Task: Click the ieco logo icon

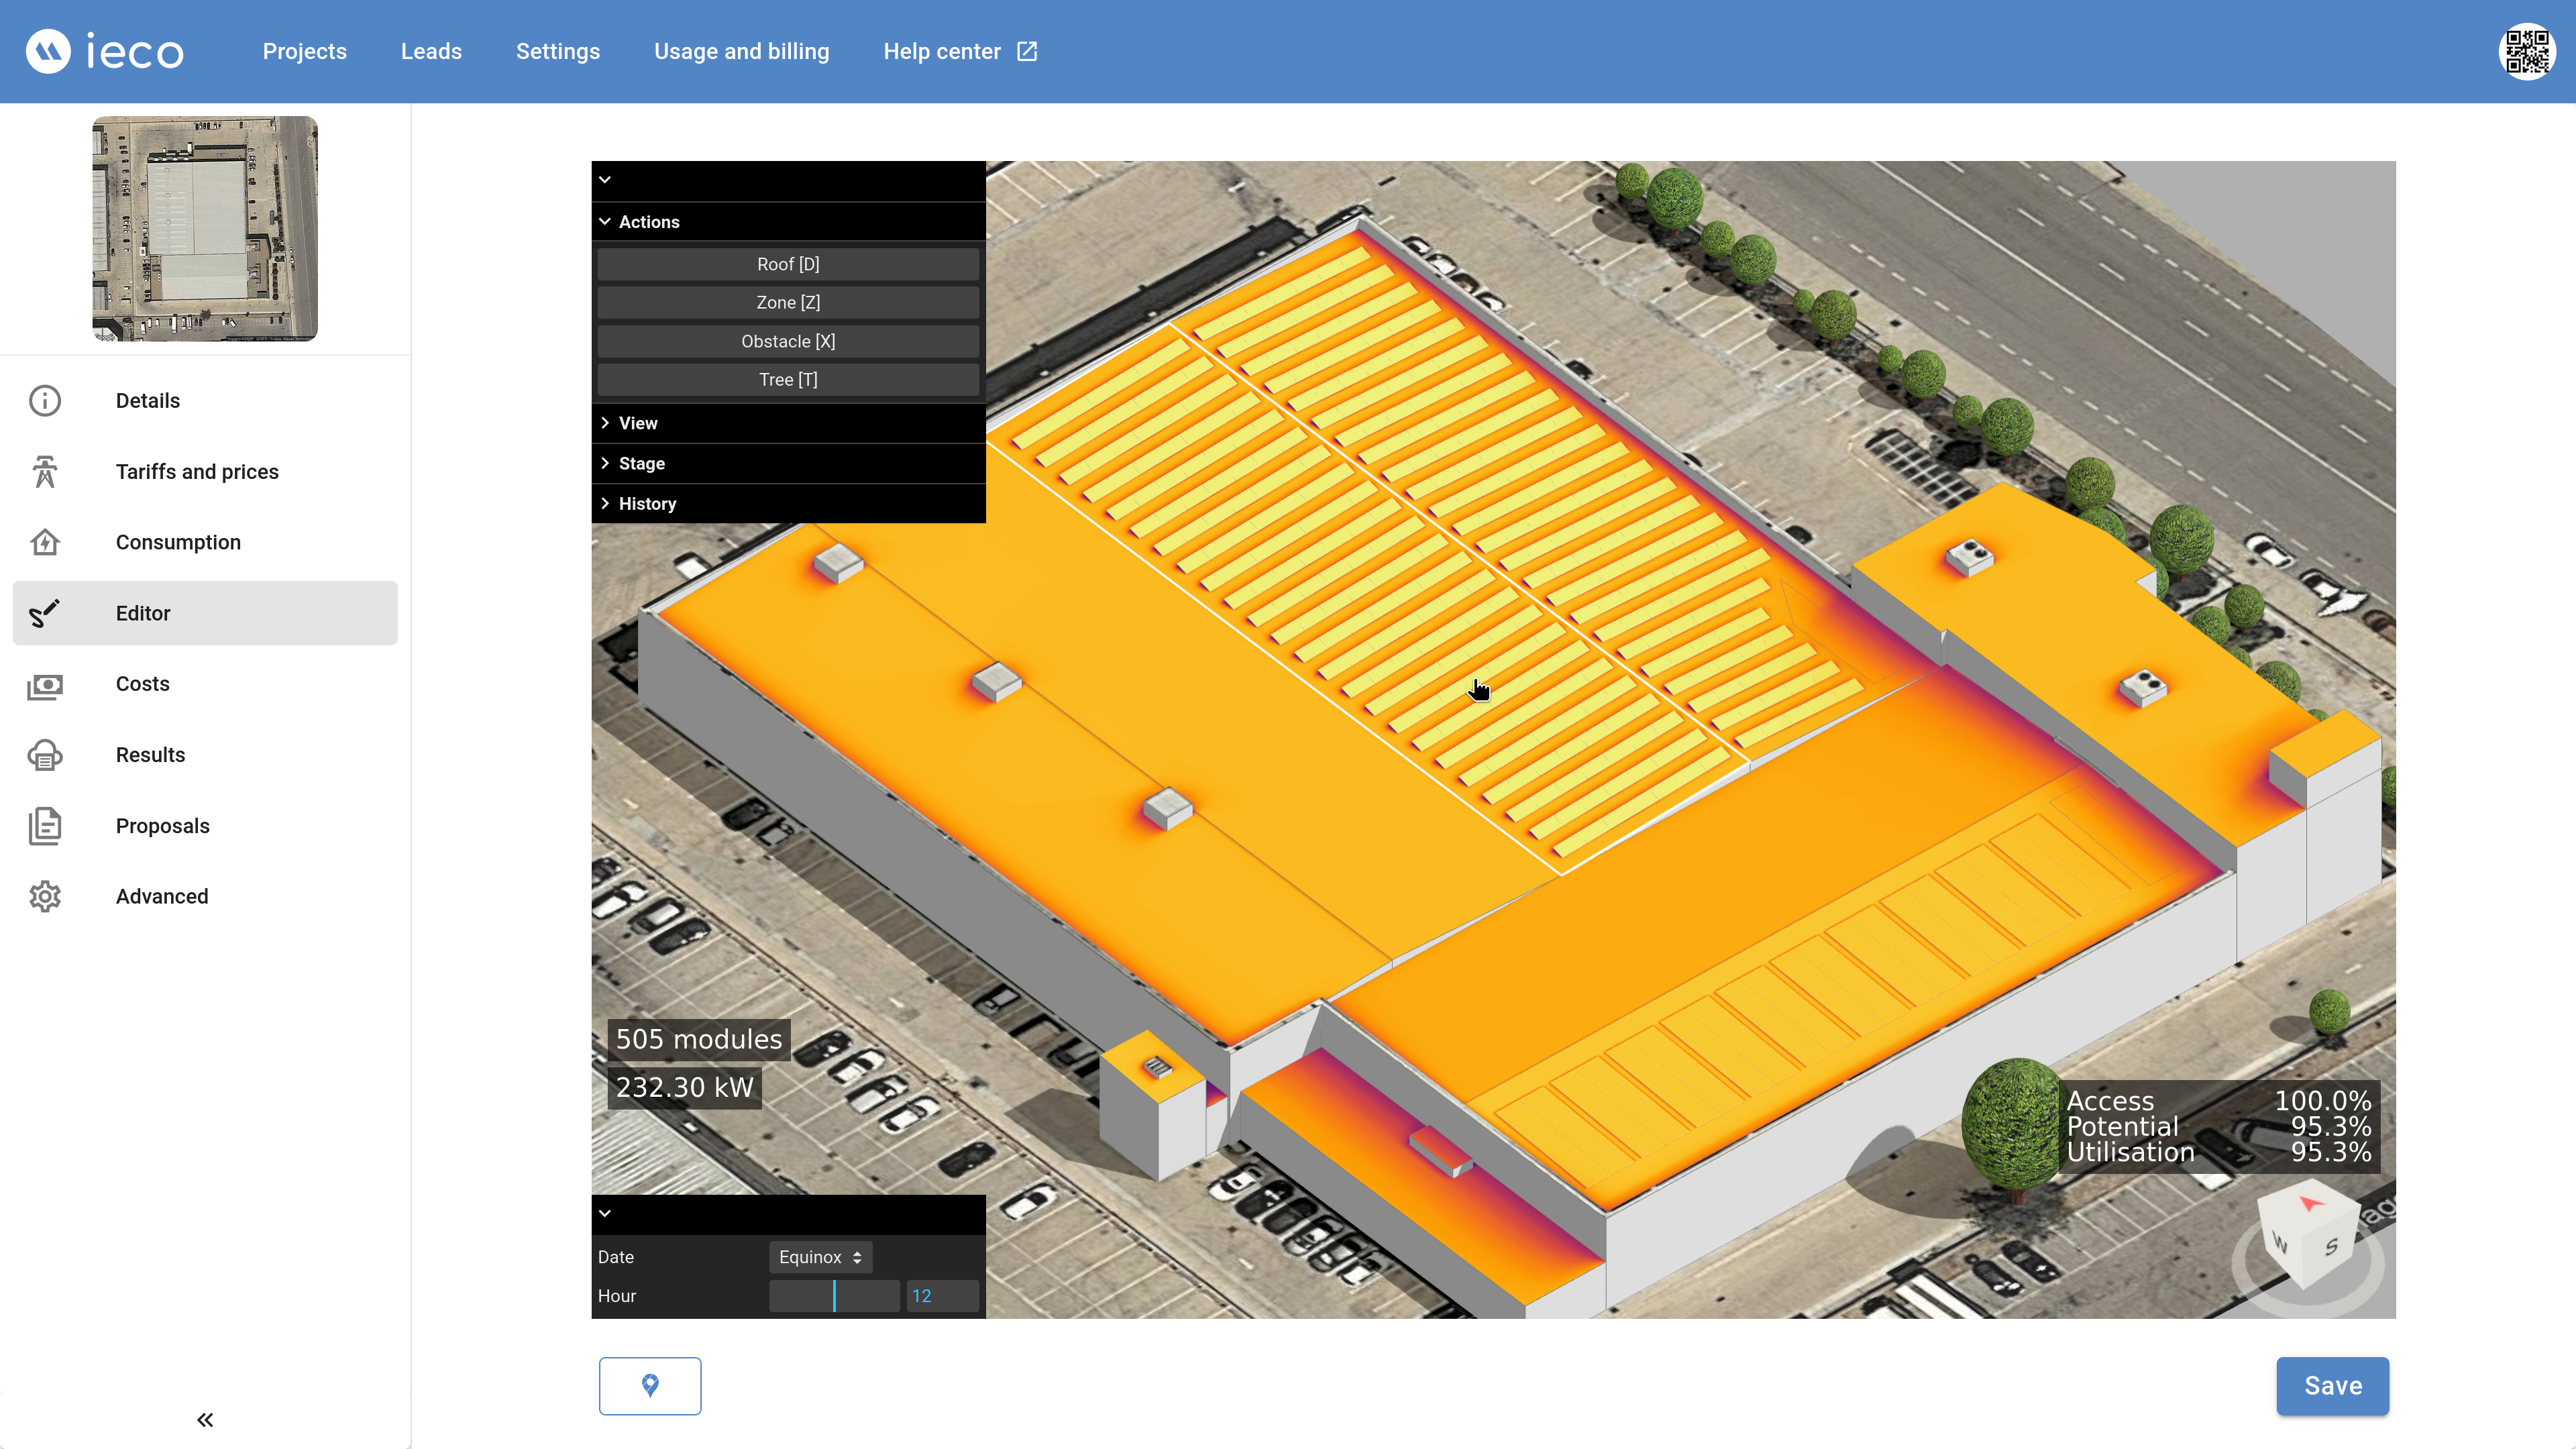Action: [x=48, y=51]
